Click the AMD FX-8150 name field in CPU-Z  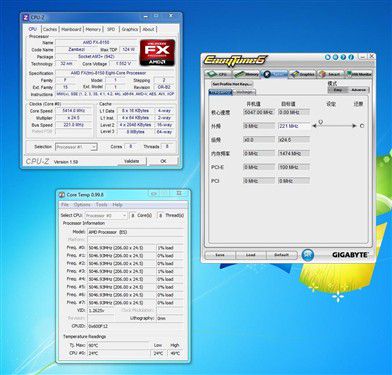click(x=96, y=42)
